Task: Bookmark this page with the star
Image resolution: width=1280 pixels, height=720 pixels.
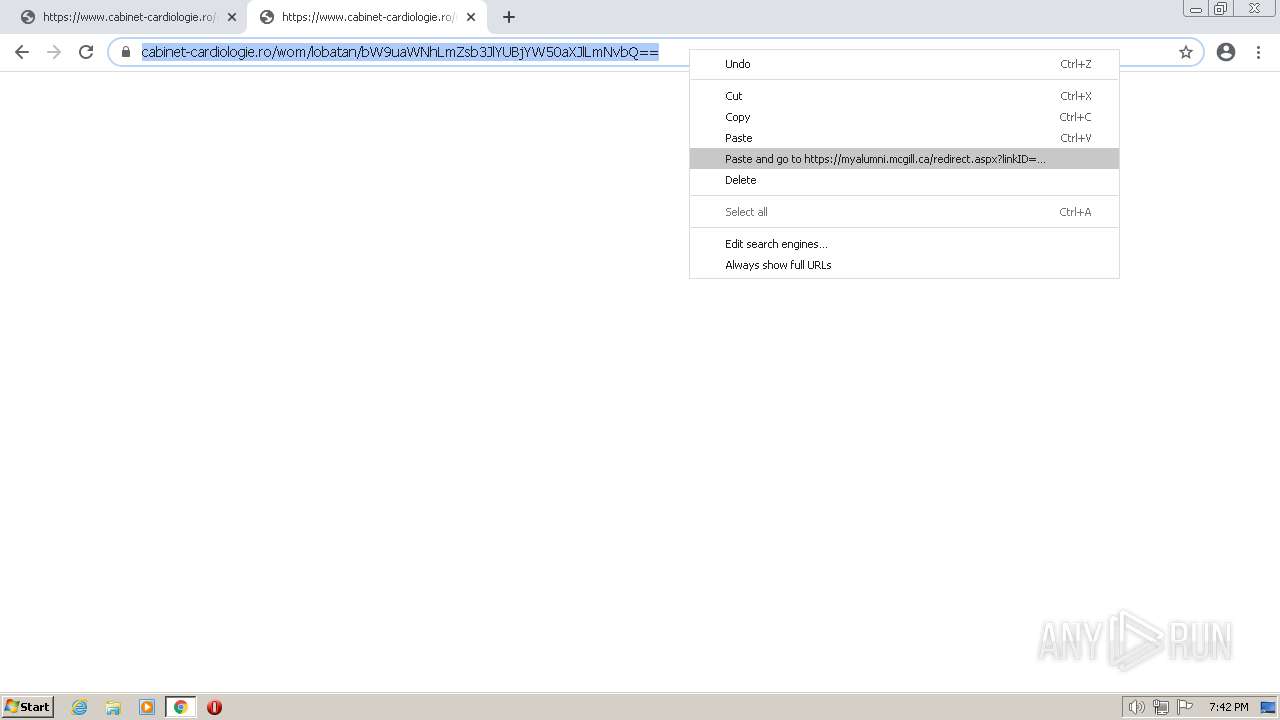Action: [1186, 52]
